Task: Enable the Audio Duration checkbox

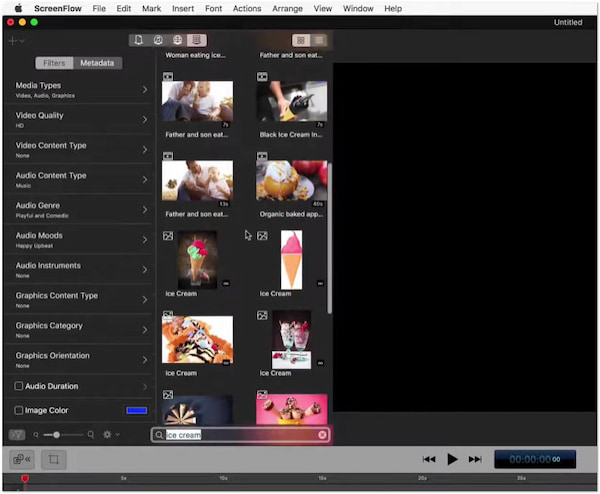Action: (18, 386)
